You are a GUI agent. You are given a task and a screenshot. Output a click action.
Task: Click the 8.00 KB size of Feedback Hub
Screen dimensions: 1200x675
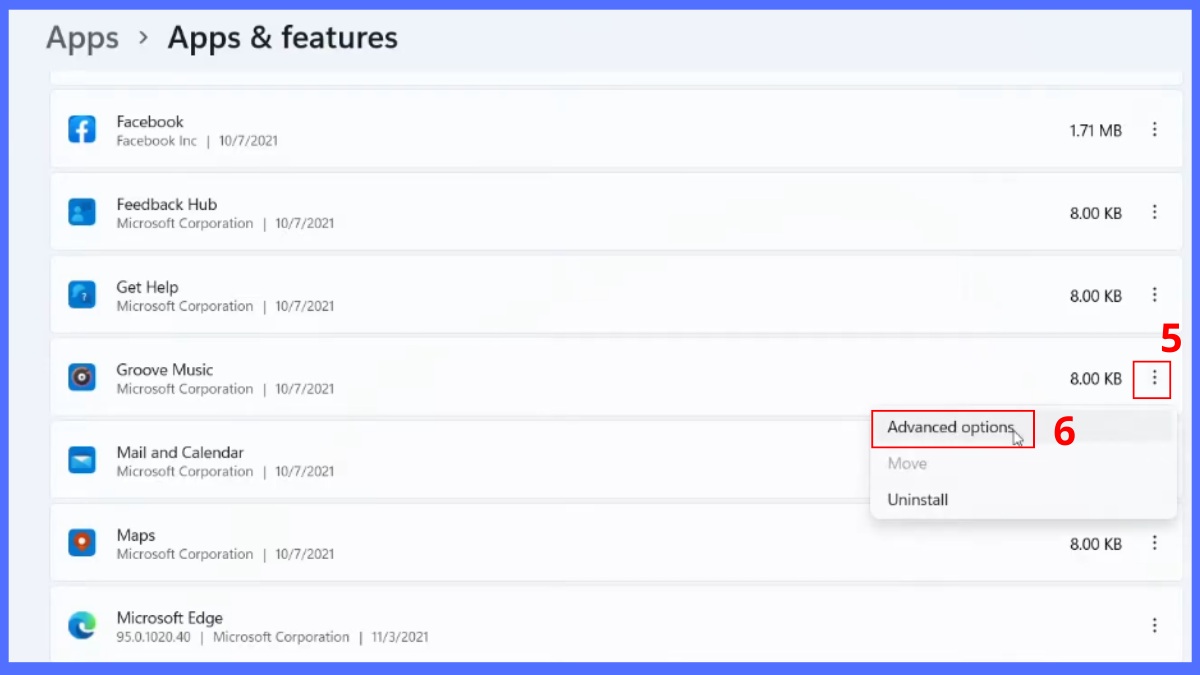(x=1095, y=213)
